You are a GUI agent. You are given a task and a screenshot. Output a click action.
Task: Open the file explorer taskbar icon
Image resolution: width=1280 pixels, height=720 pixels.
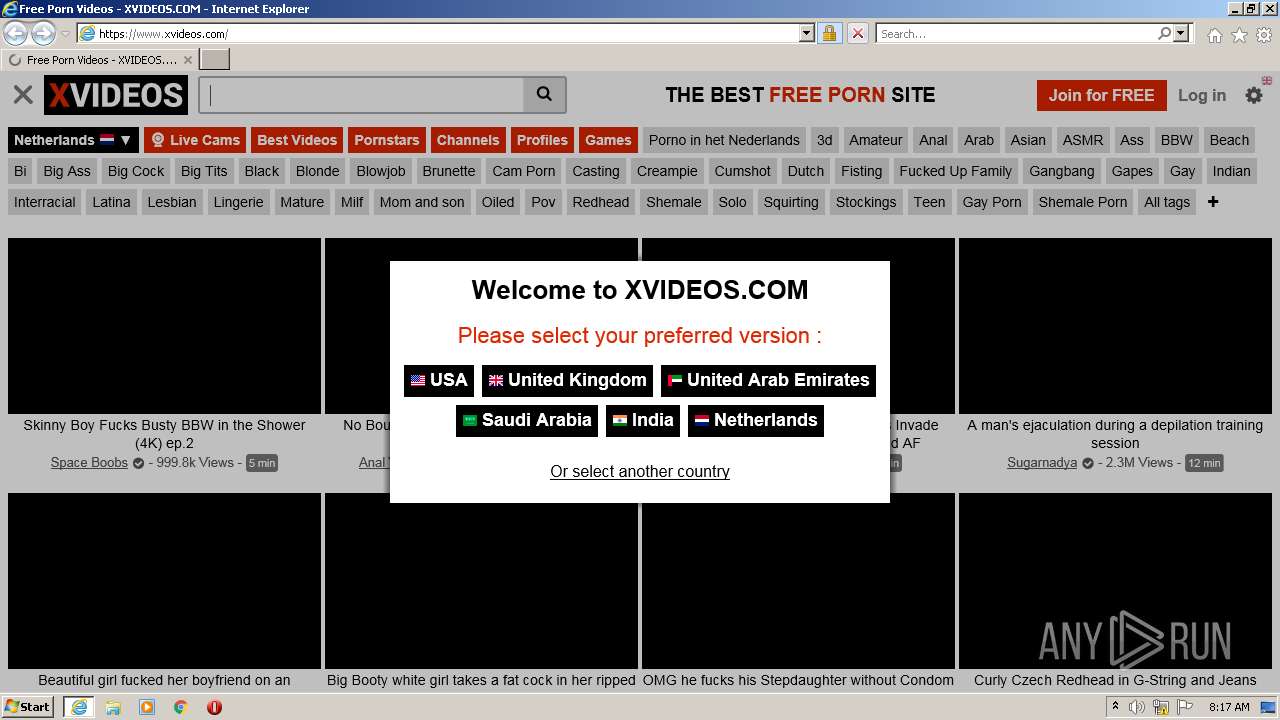(x=113, y=707)
